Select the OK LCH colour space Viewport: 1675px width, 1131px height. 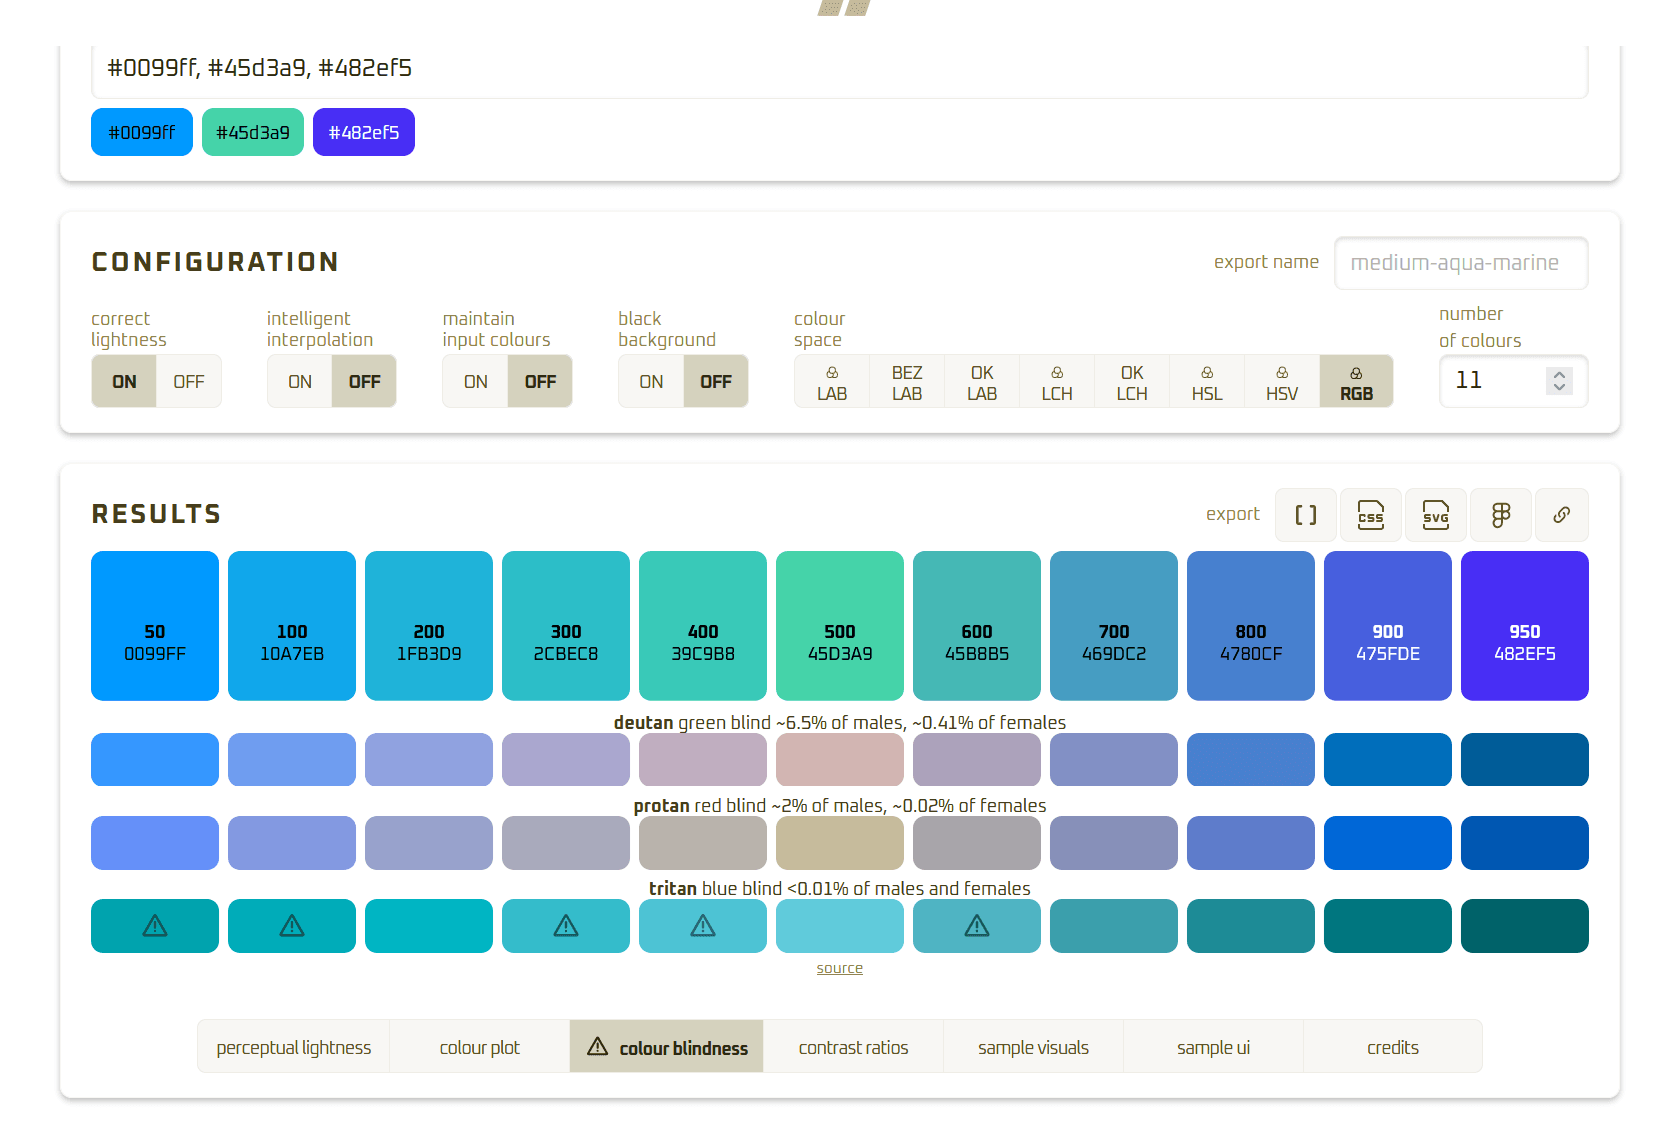[x=1131, y=381]
